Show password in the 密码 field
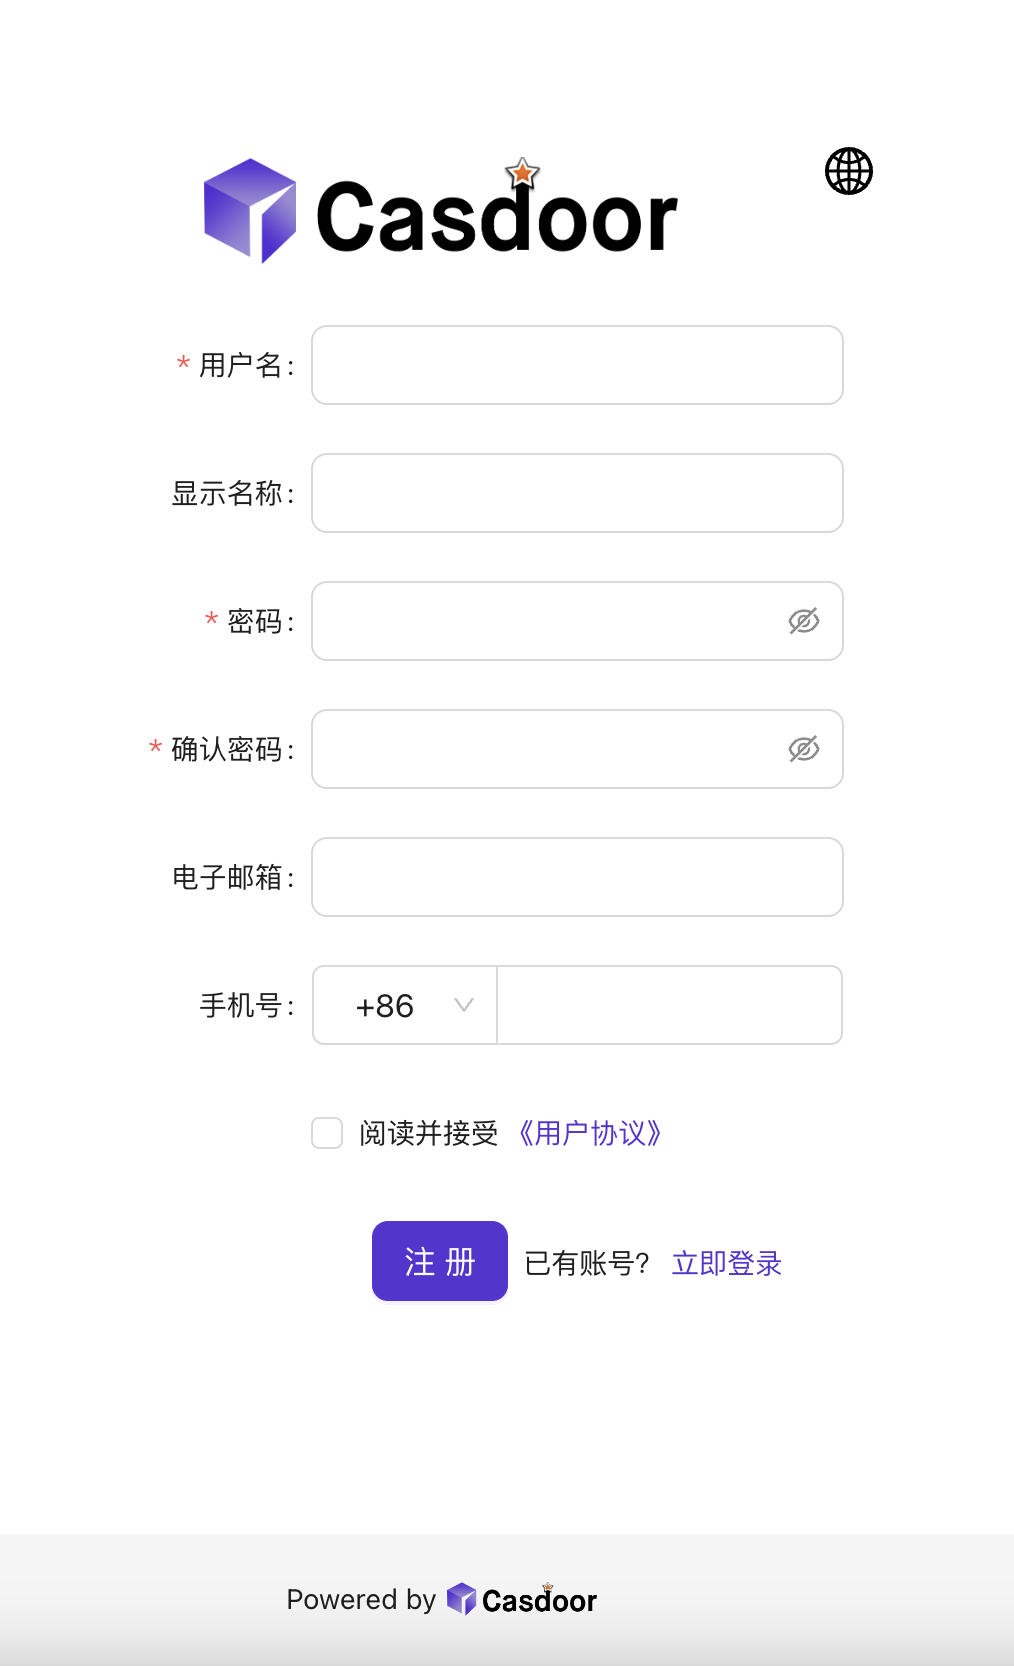Image resolution: width=1014 pixels, height=1666 pixels. [803, 621]
